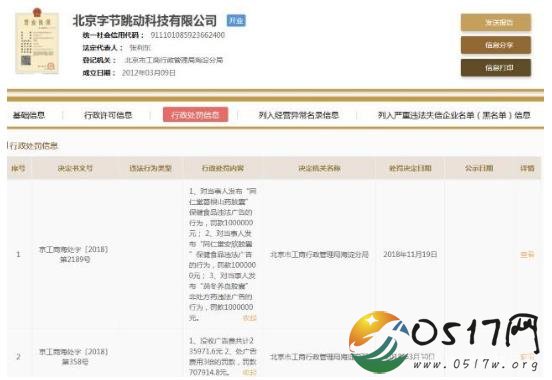Open the 列入经营异常名录信息 tab
The image size is (552, 380).
(299, 115)
